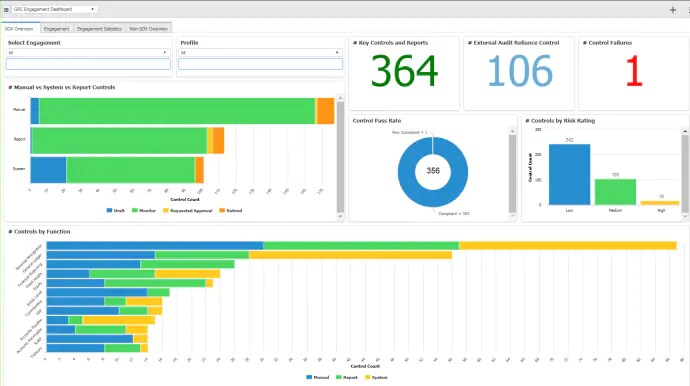This screenshot has height=386, width=690.
Task: Toggle the Requested Approval legend swatch
Action: pos(165,210)
